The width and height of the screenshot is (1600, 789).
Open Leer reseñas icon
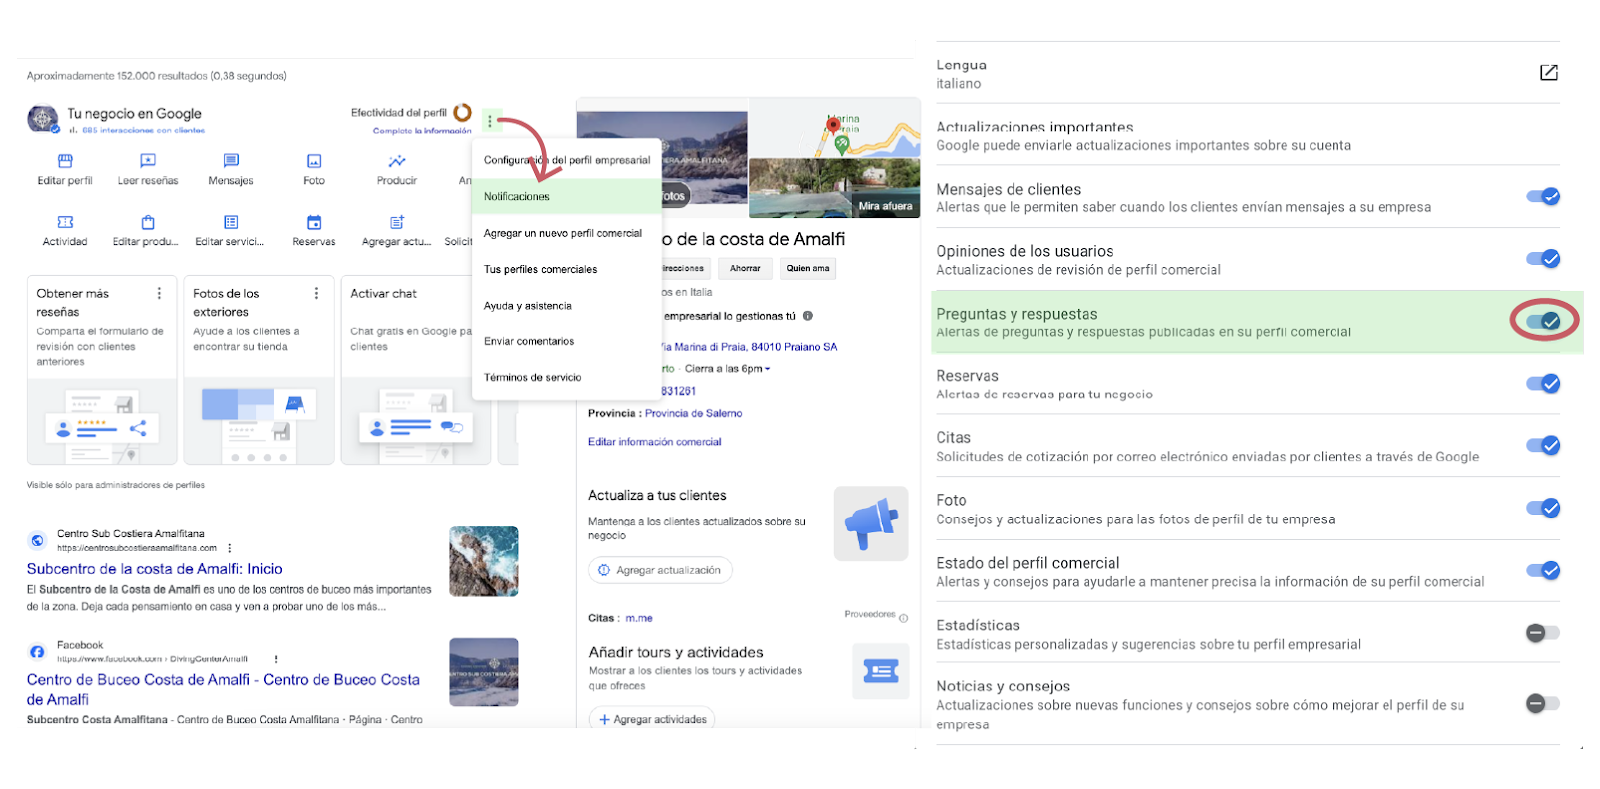point(148,160)
